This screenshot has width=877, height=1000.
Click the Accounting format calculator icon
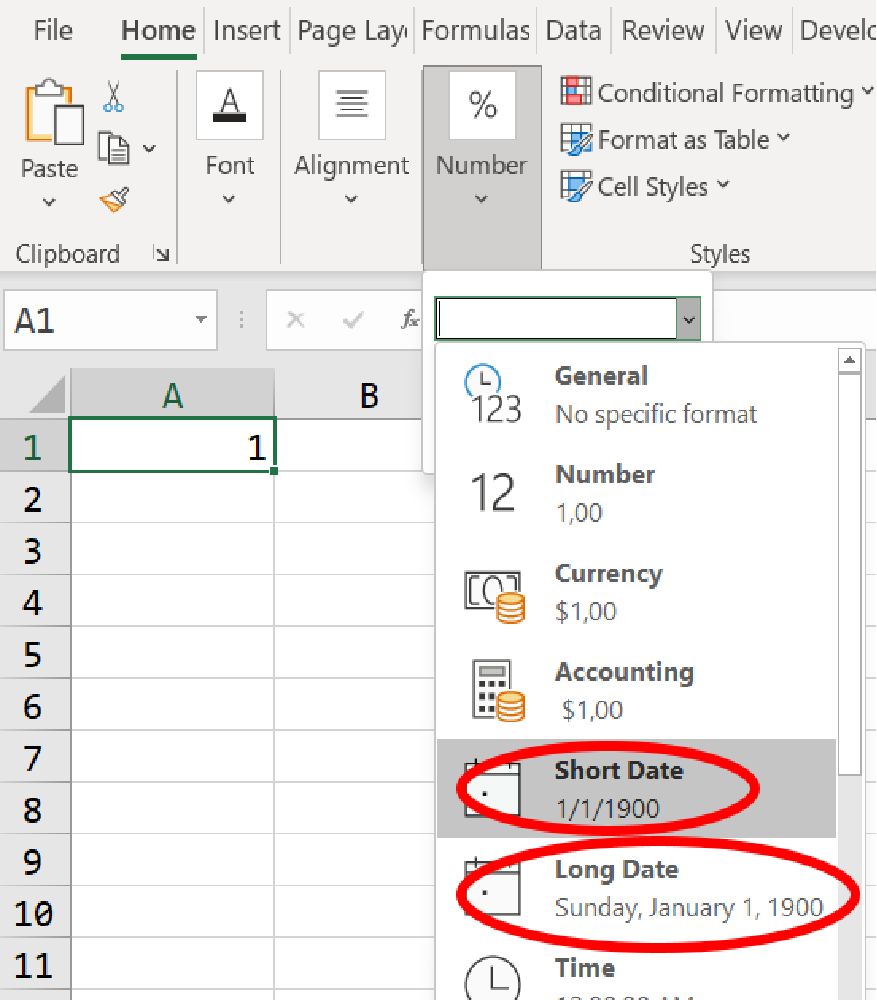[497, 691]
